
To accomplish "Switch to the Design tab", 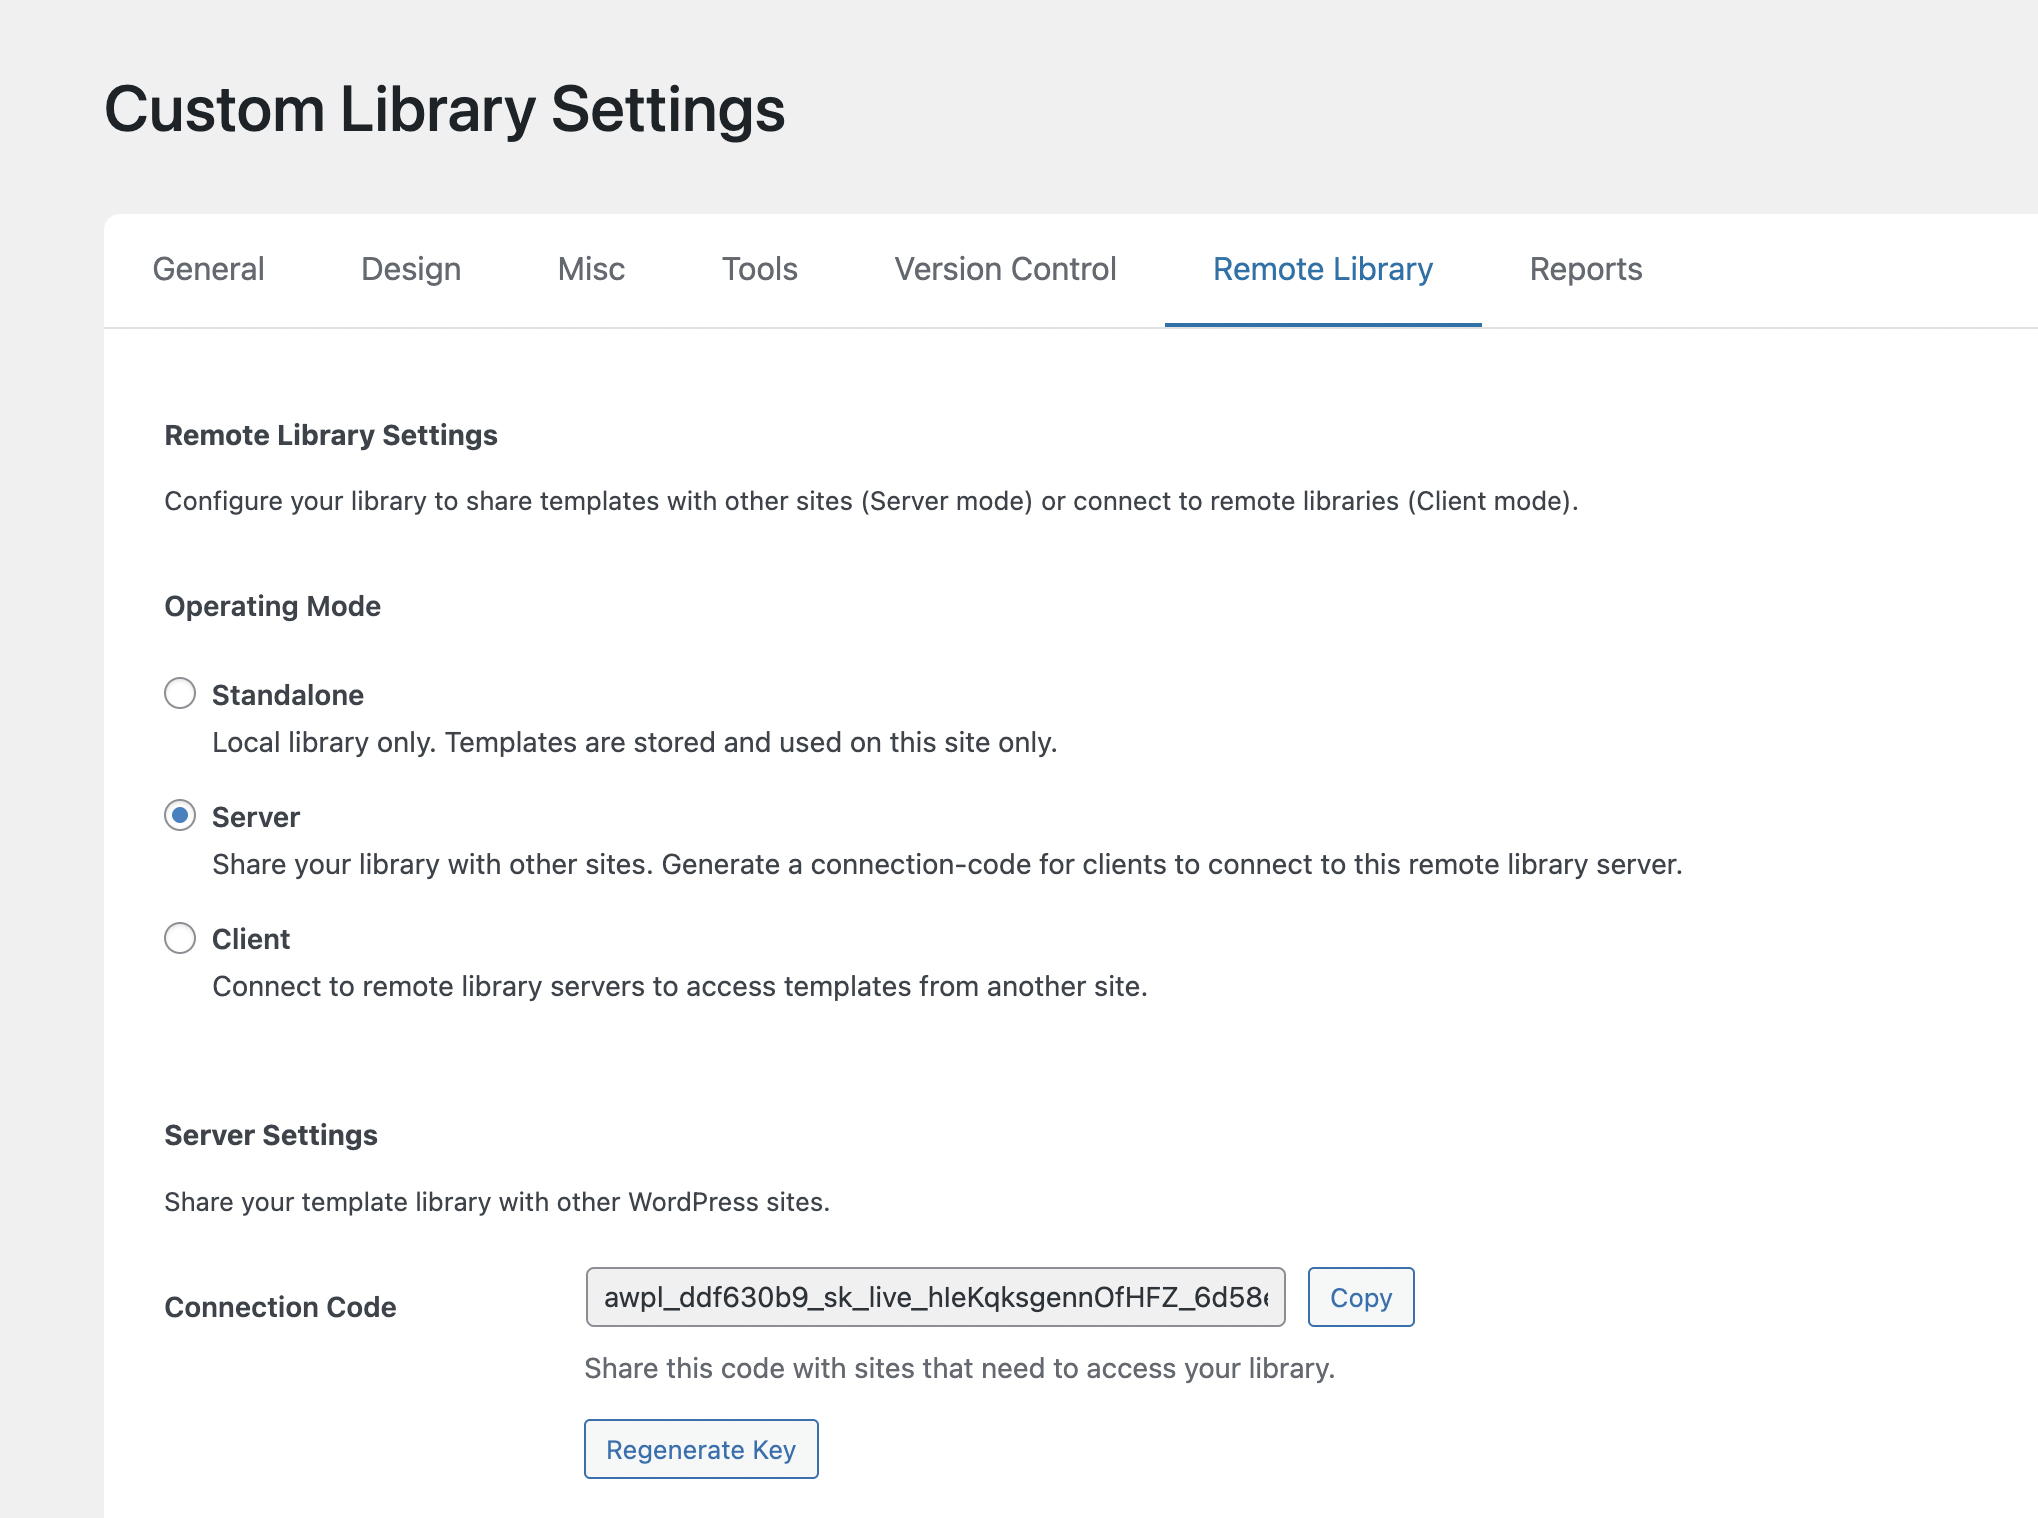I will point(411,269).
